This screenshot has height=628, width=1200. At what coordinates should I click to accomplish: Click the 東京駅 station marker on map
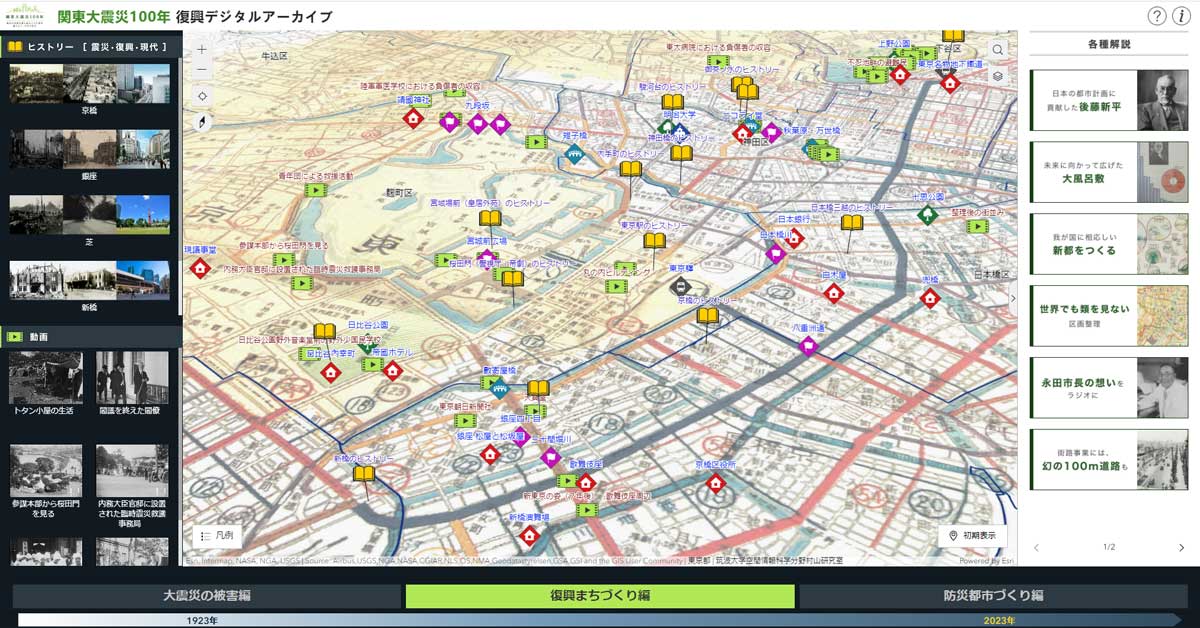point(680,286)
